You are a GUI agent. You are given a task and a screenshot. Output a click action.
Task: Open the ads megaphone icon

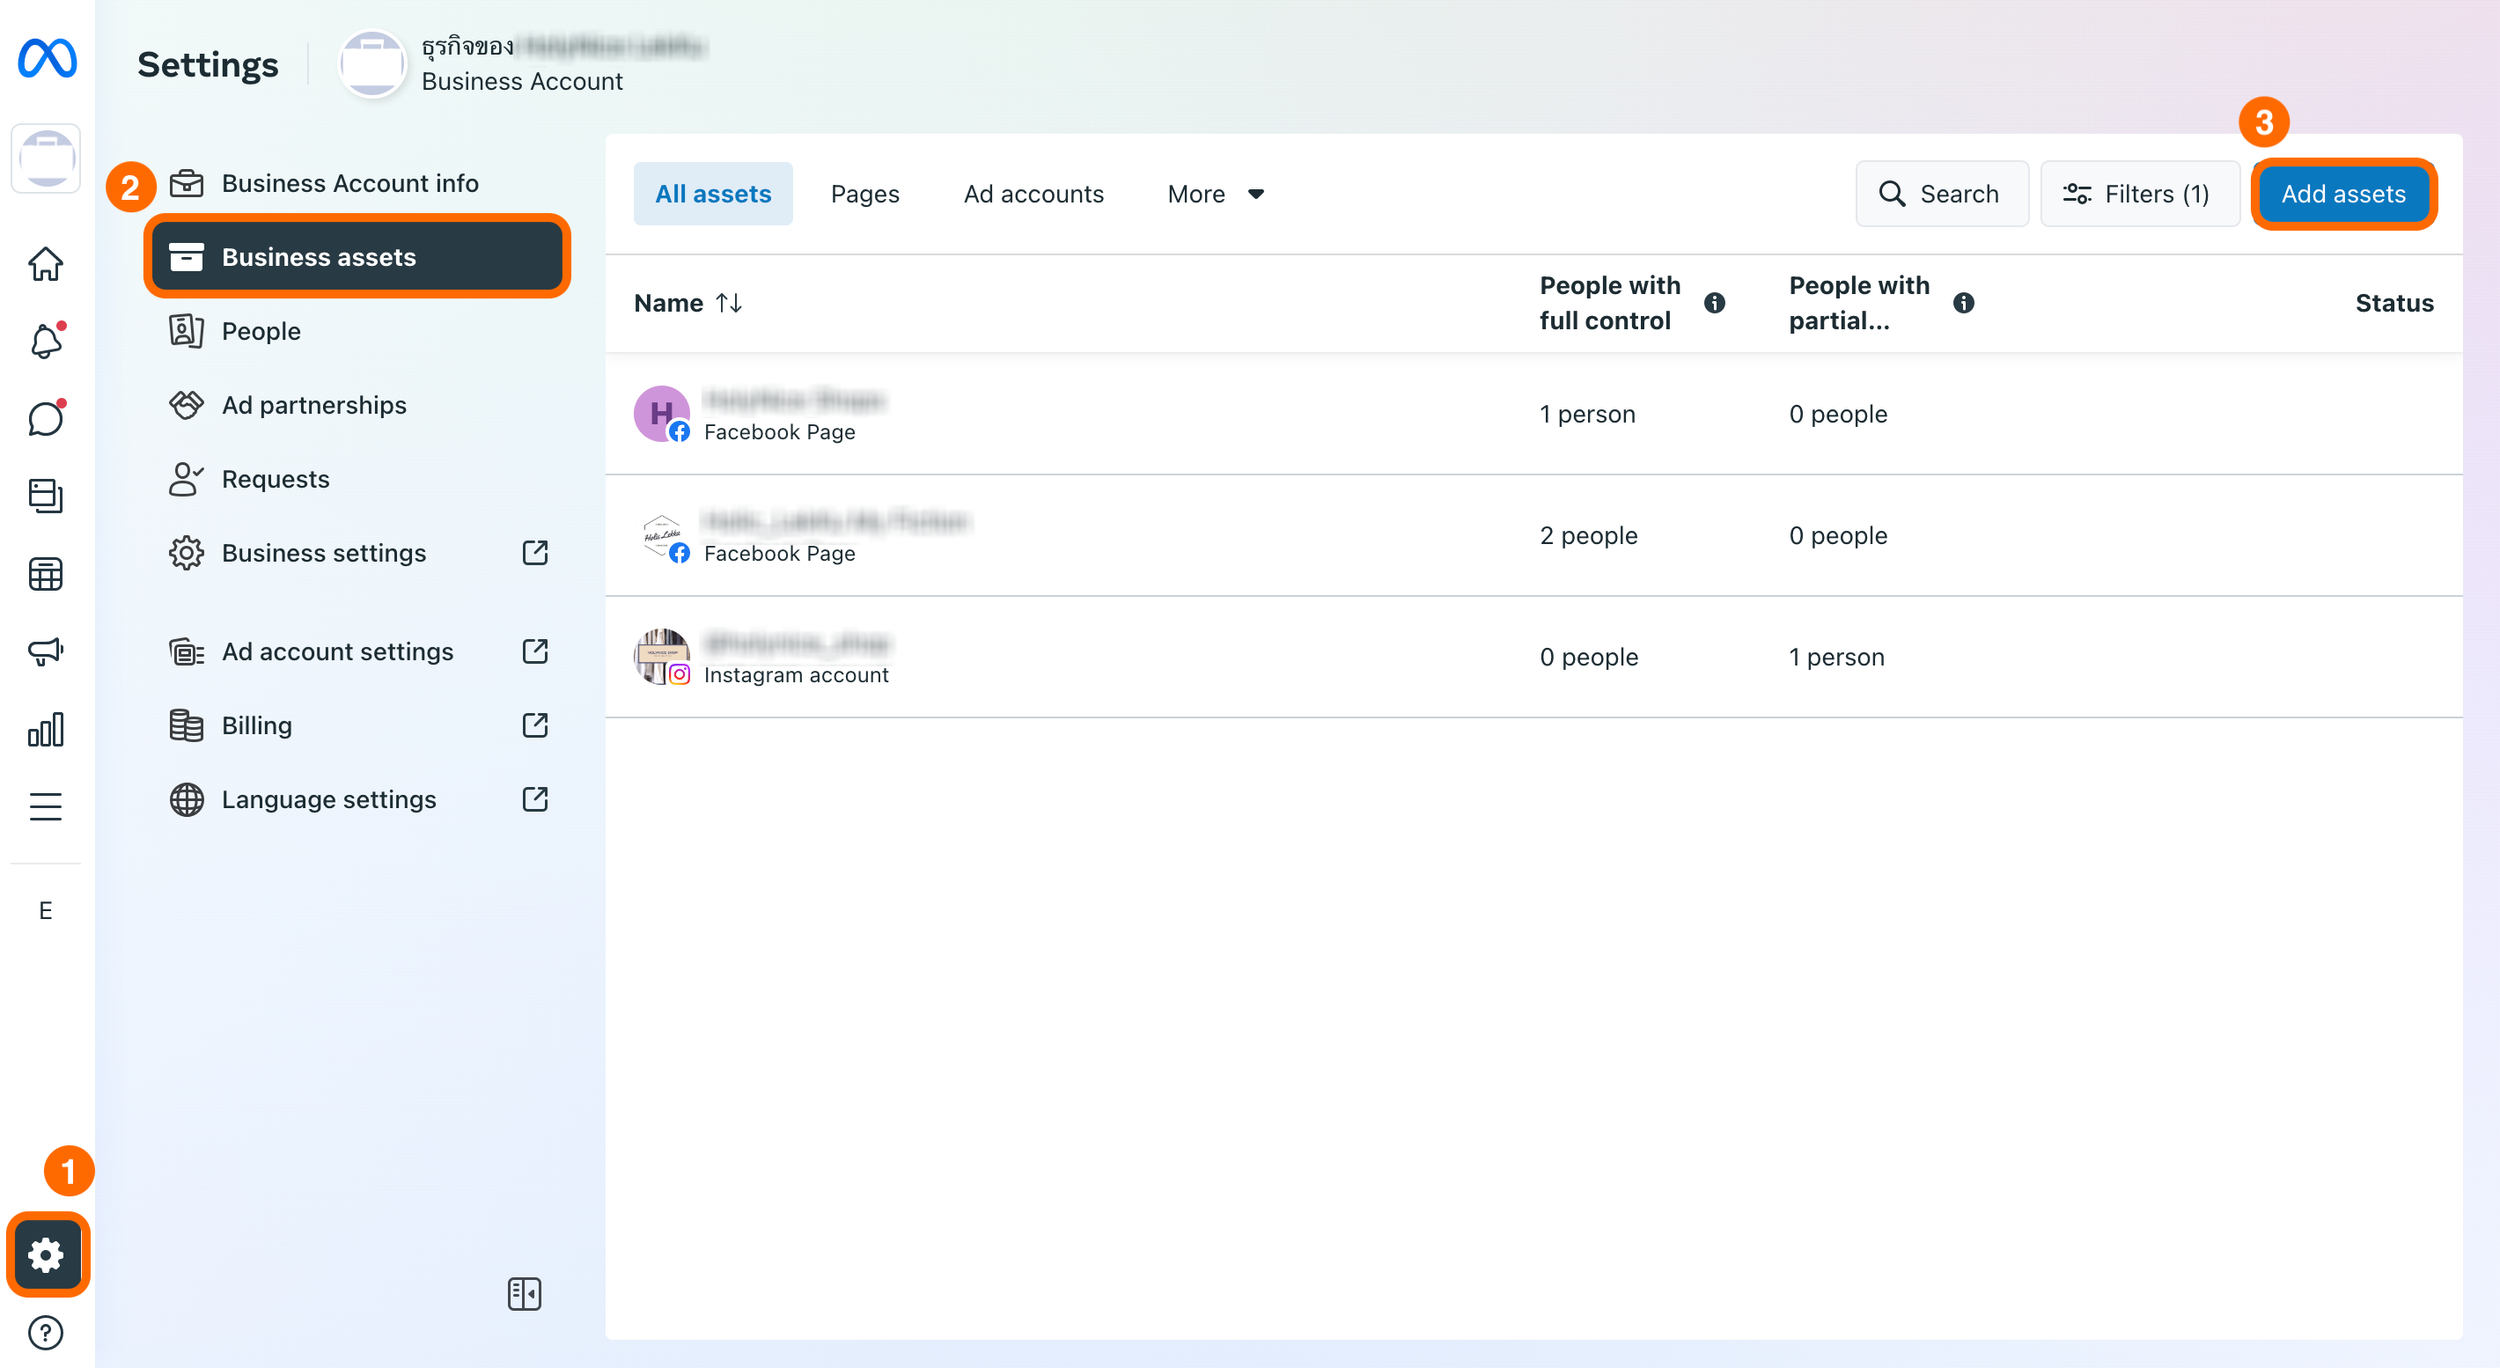[45, 652]
